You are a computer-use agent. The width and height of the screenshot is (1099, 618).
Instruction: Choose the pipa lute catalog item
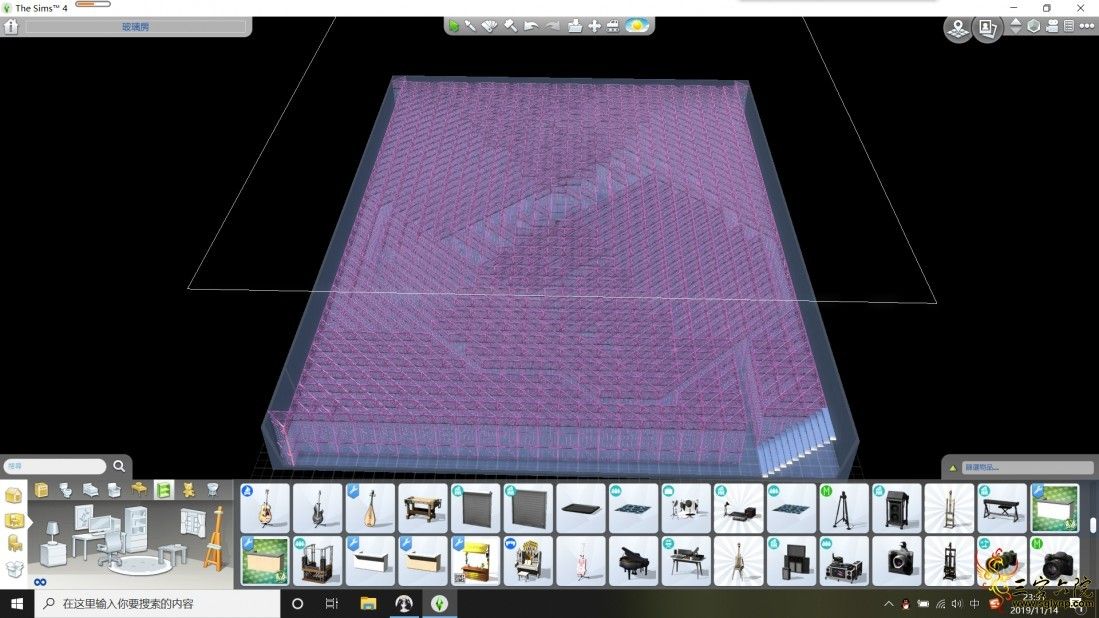coord(370,507)
